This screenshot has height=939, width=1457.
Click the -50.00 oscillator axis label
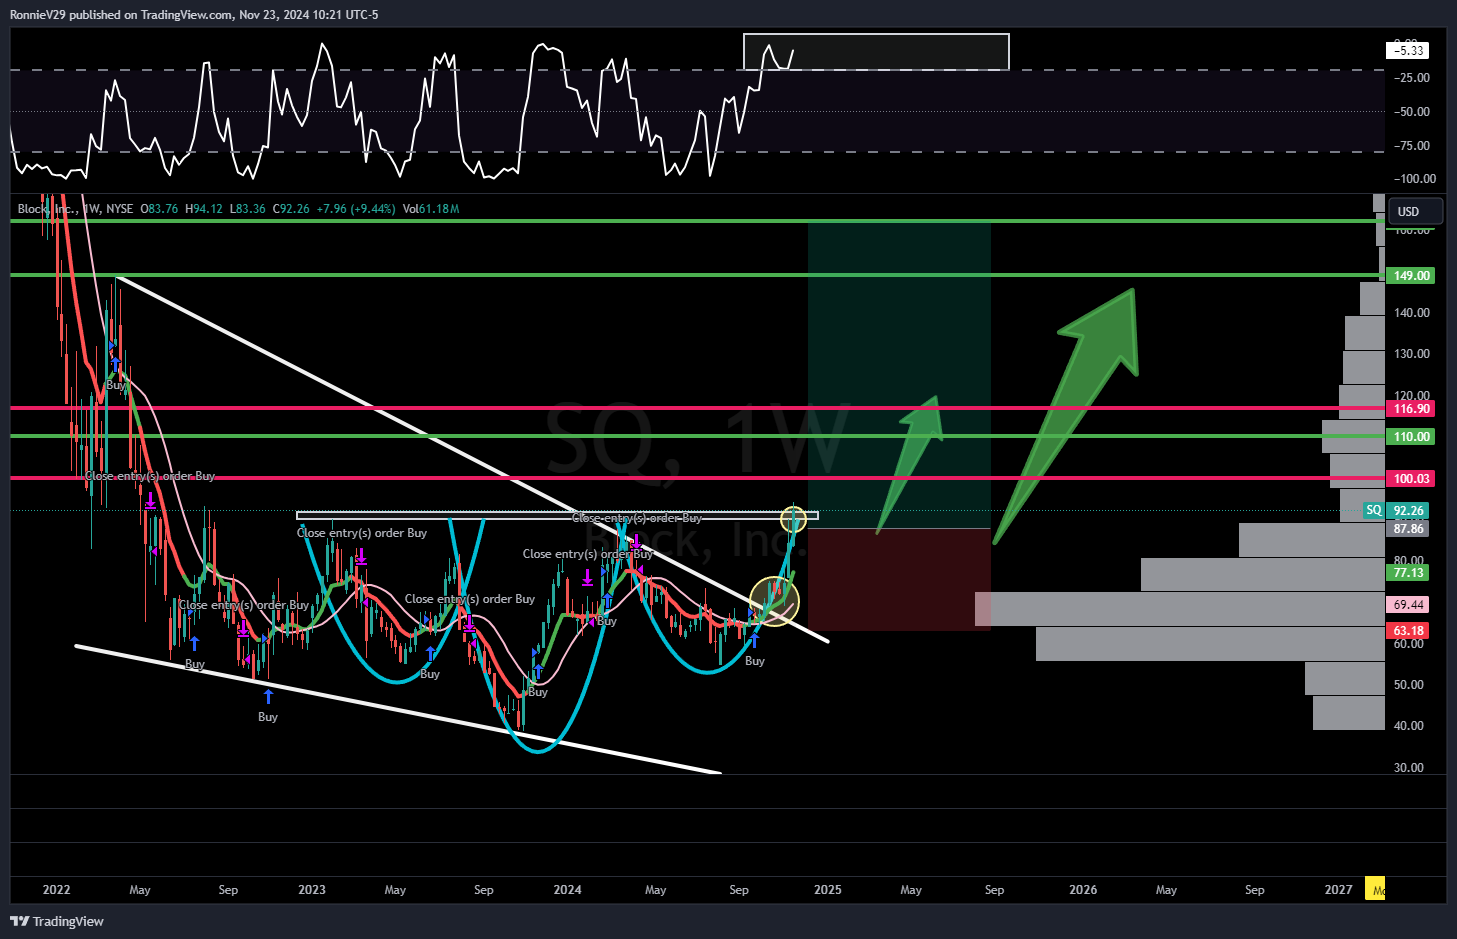coord(1412,112)
